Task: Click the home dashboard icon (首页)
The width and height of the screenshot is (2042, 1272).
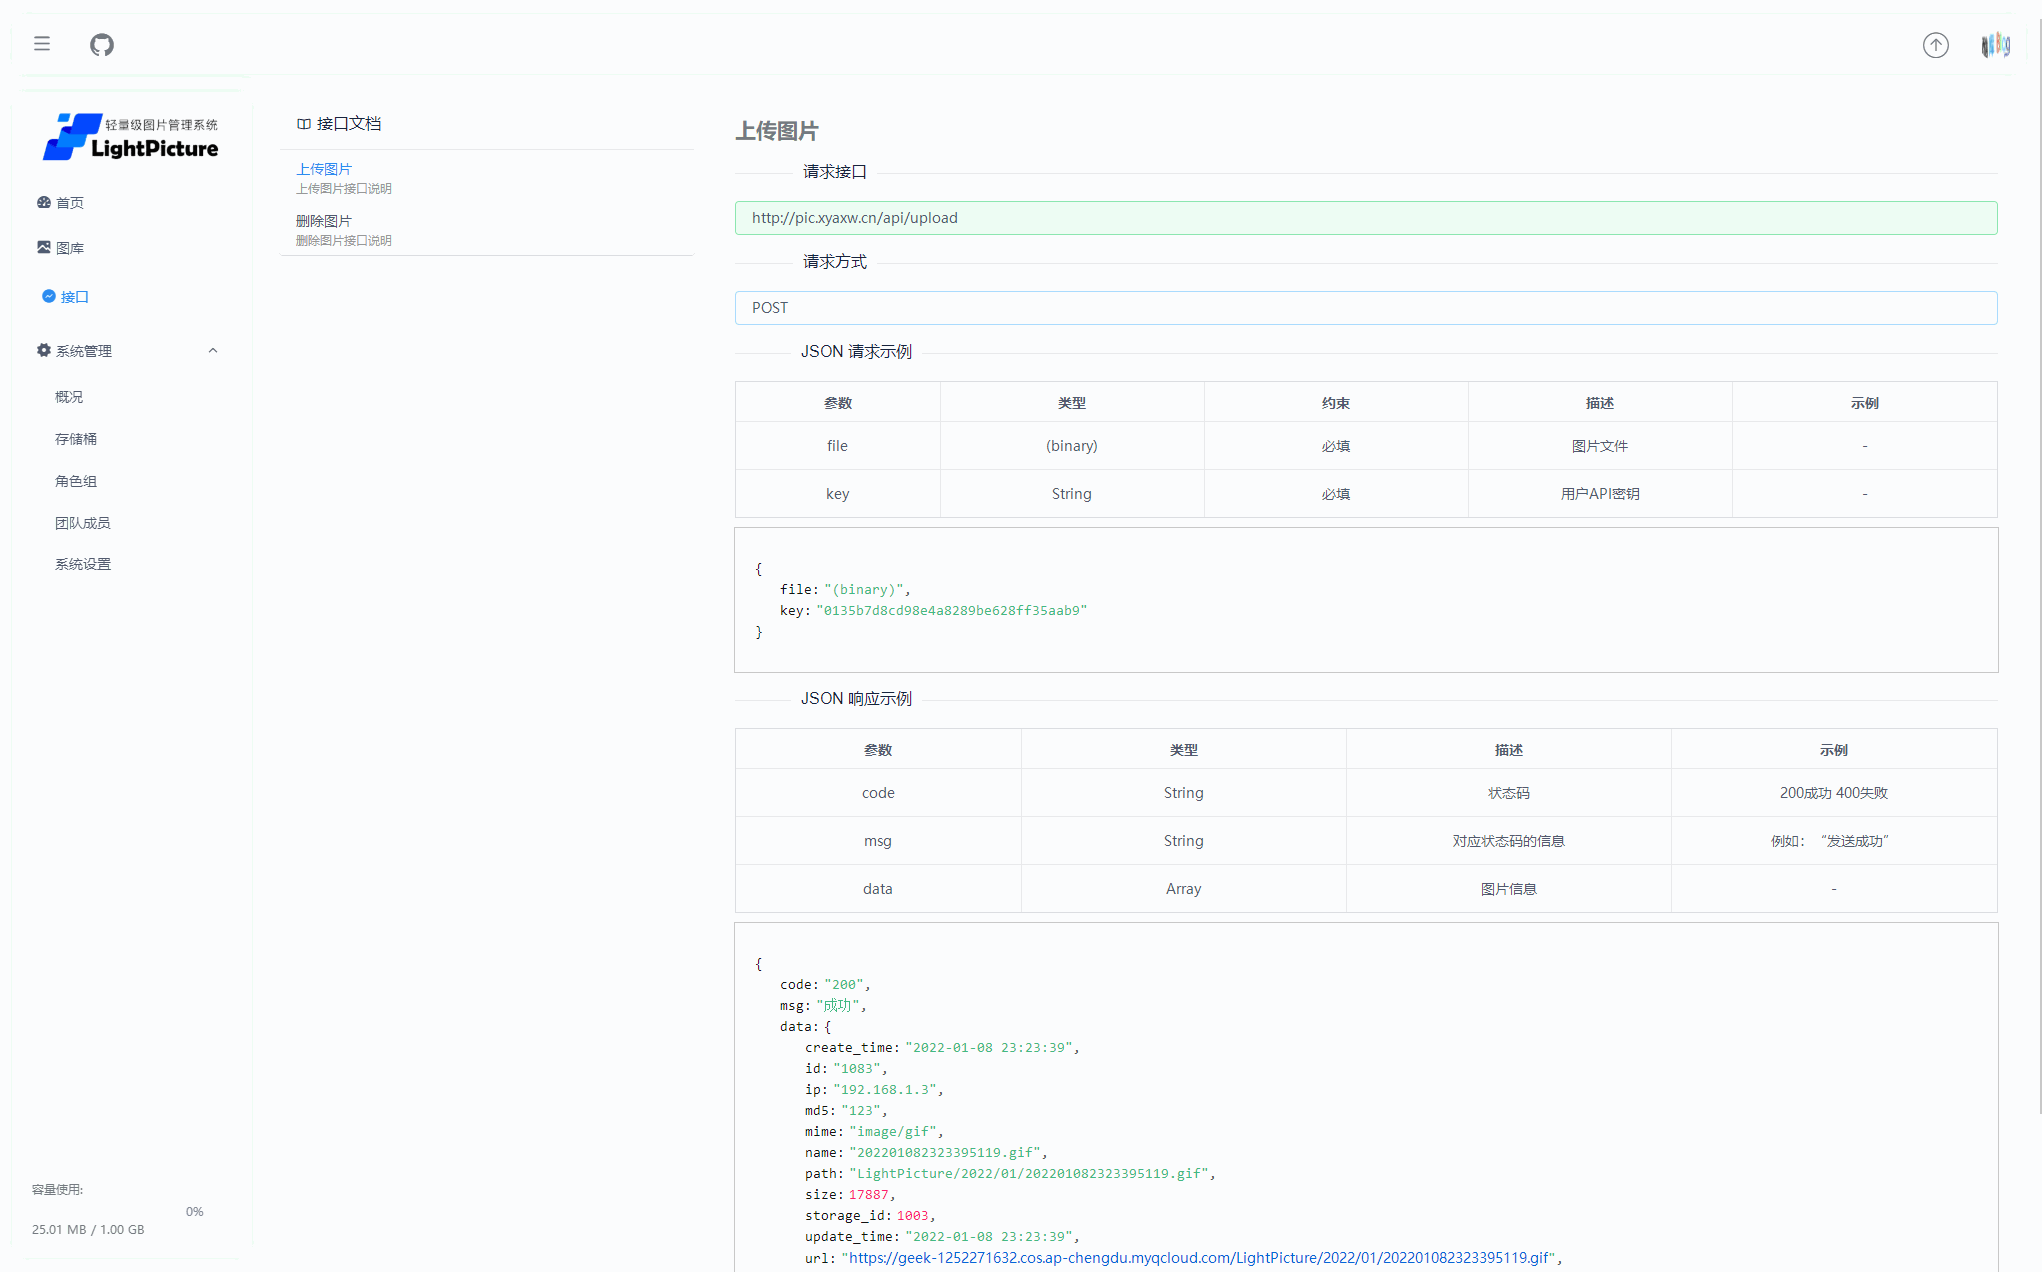Action: click(44, 202)
